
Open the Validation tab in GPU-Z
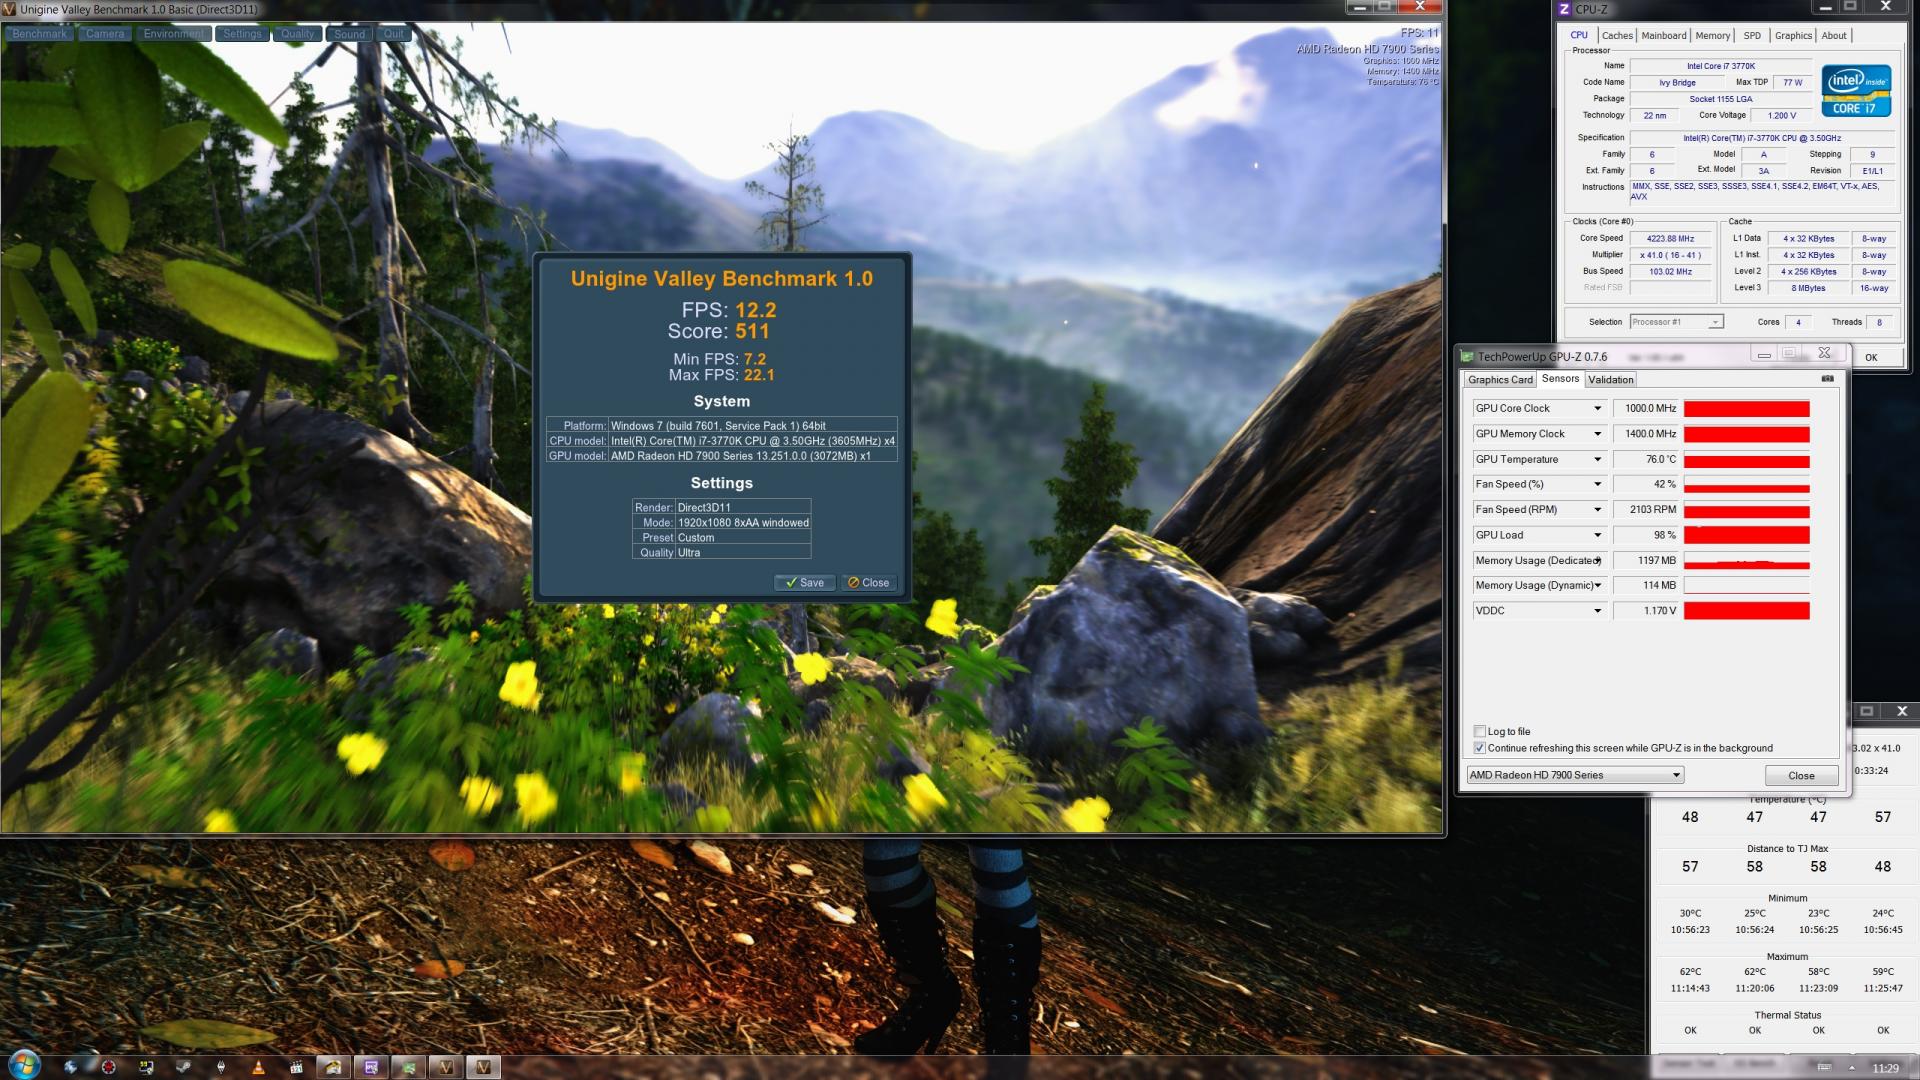pyautogui.click(x=1611, y=380)
